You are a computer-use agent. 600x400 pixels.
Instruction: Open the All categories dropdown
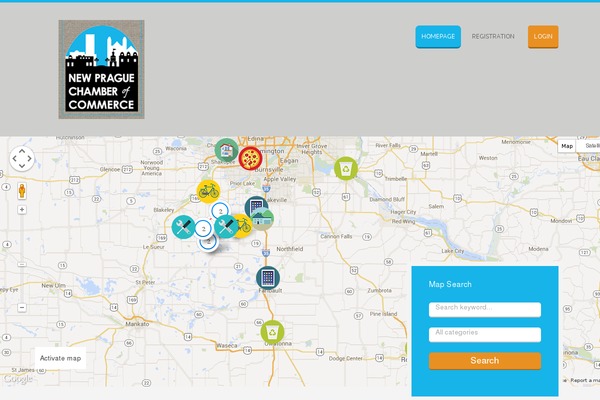pos(485,335)
